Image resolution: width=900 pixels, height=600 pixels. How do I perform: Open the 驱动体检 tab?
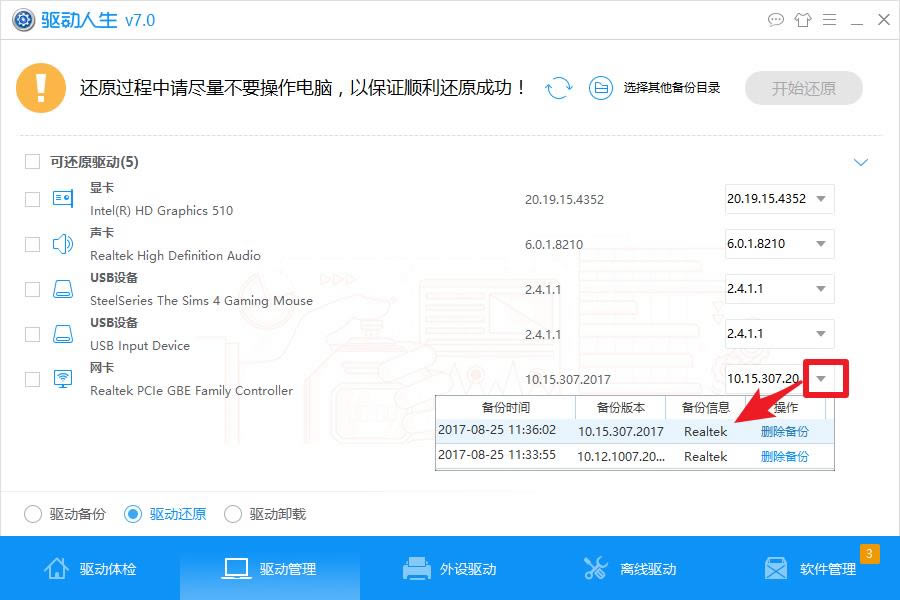point(90,568)
